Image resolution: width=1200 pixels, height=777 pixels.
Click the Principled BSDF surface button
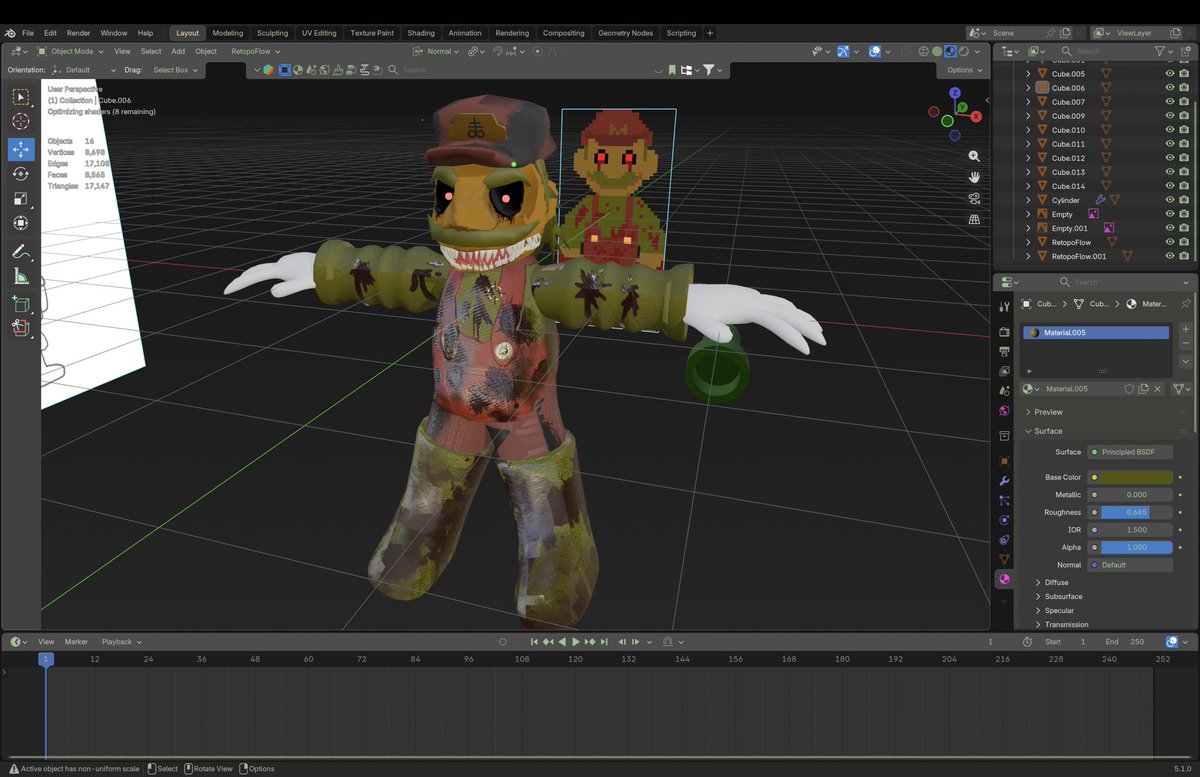point(1130,452)
